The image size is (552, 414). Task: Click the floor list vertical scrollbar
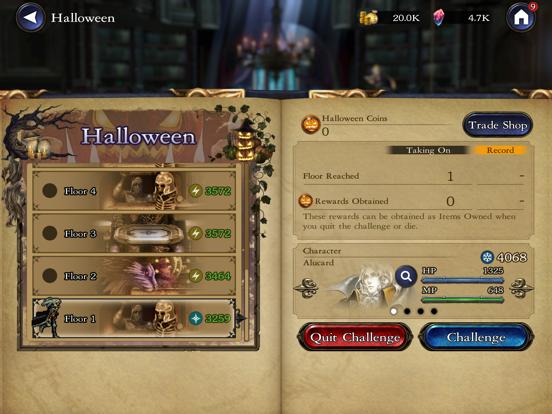(246, 253)
